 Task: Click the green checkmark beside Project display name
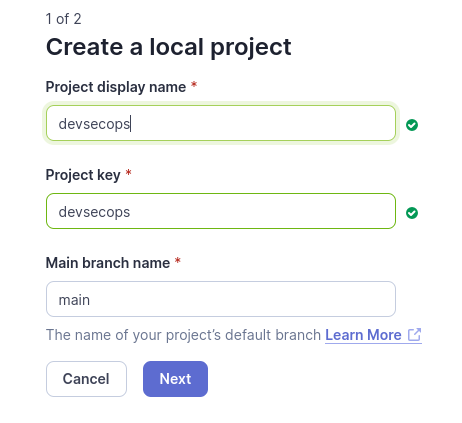tap(412, 125)
